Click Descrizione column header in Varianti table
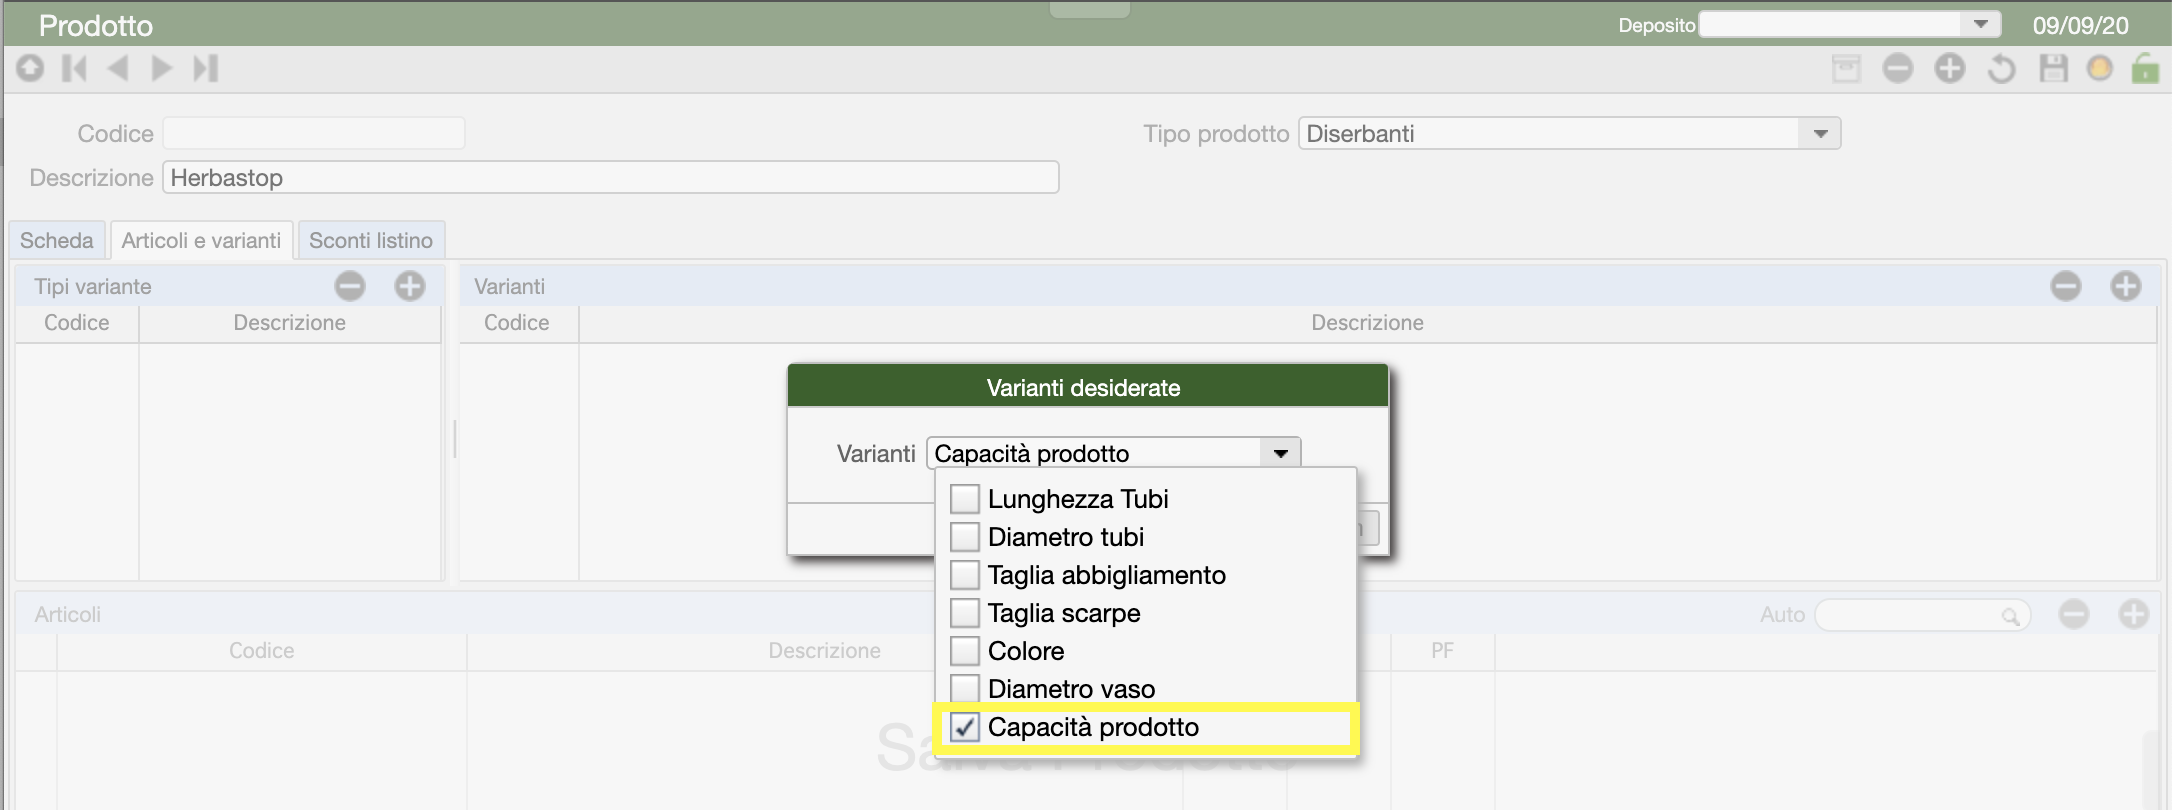2172x810 pixels. (1367, 323)
